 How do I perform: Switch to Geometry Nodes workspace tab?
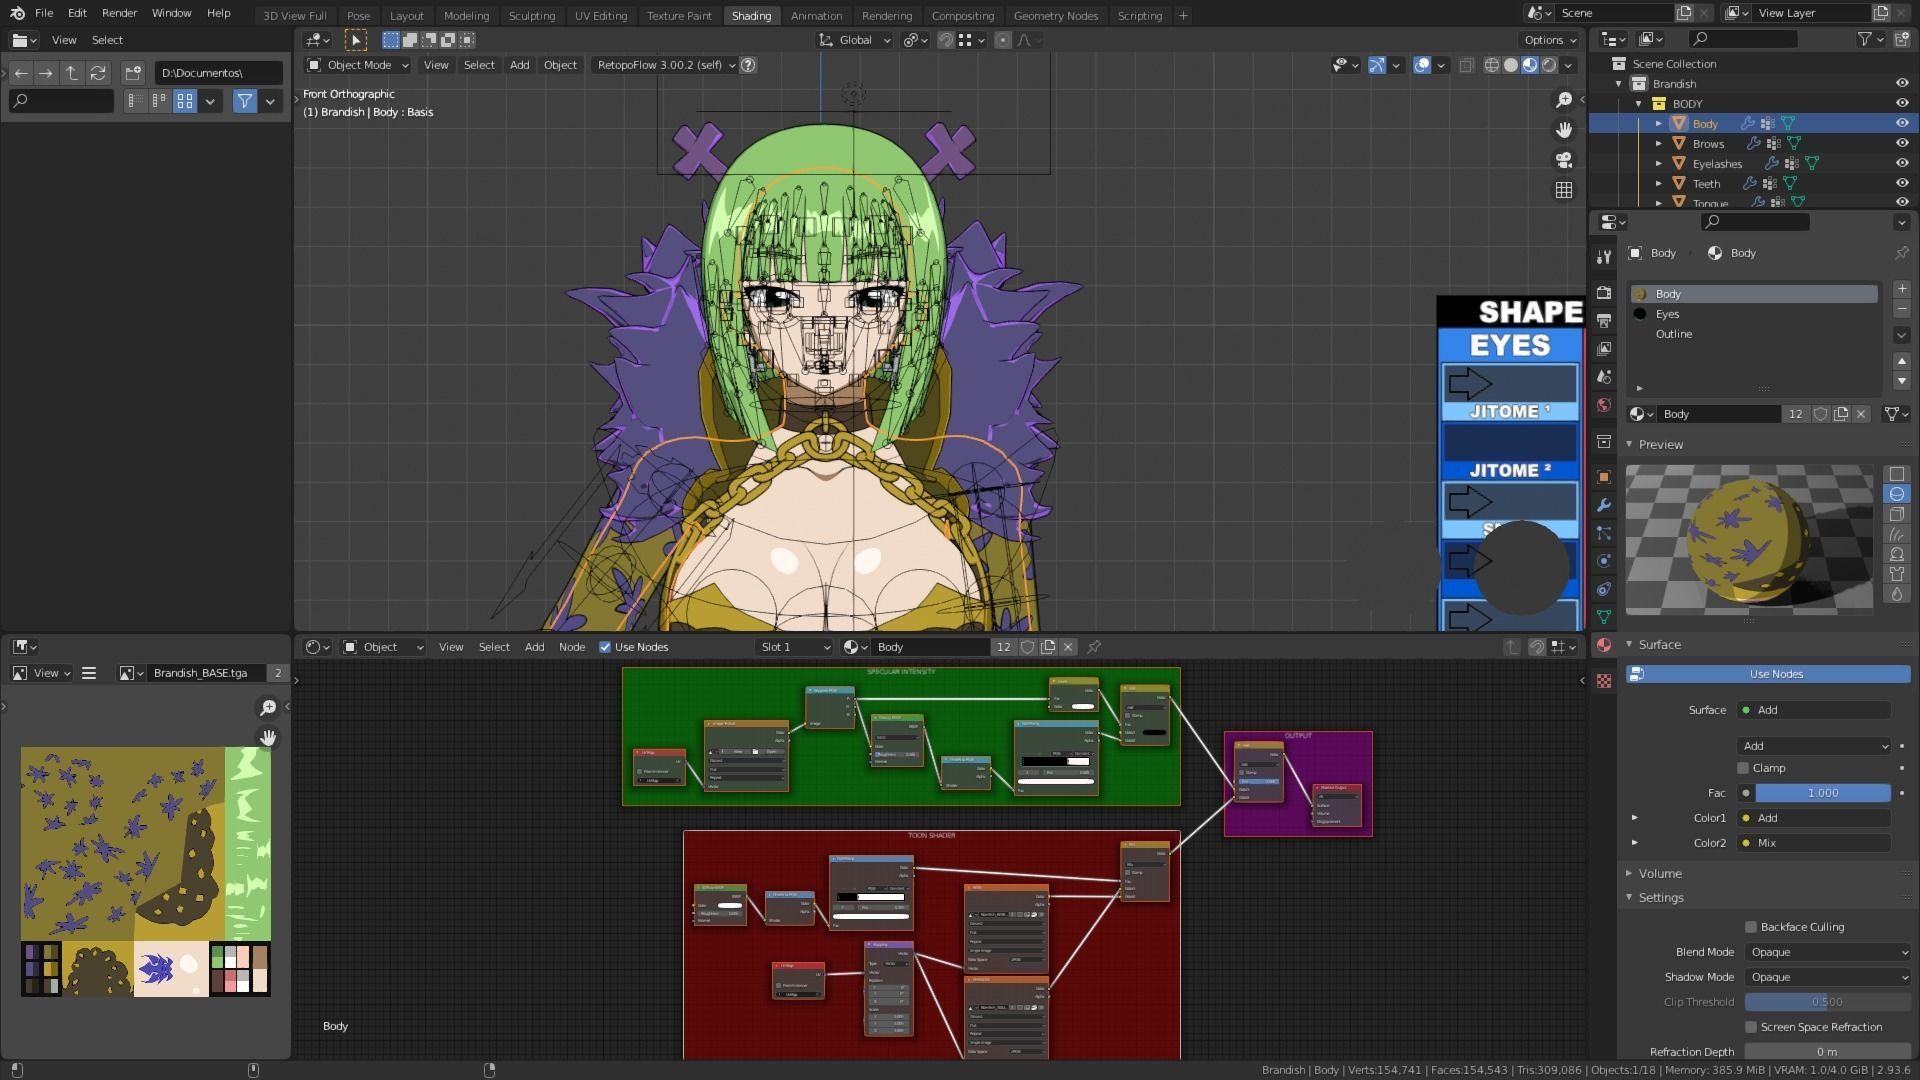click(x=1055, y=15)
